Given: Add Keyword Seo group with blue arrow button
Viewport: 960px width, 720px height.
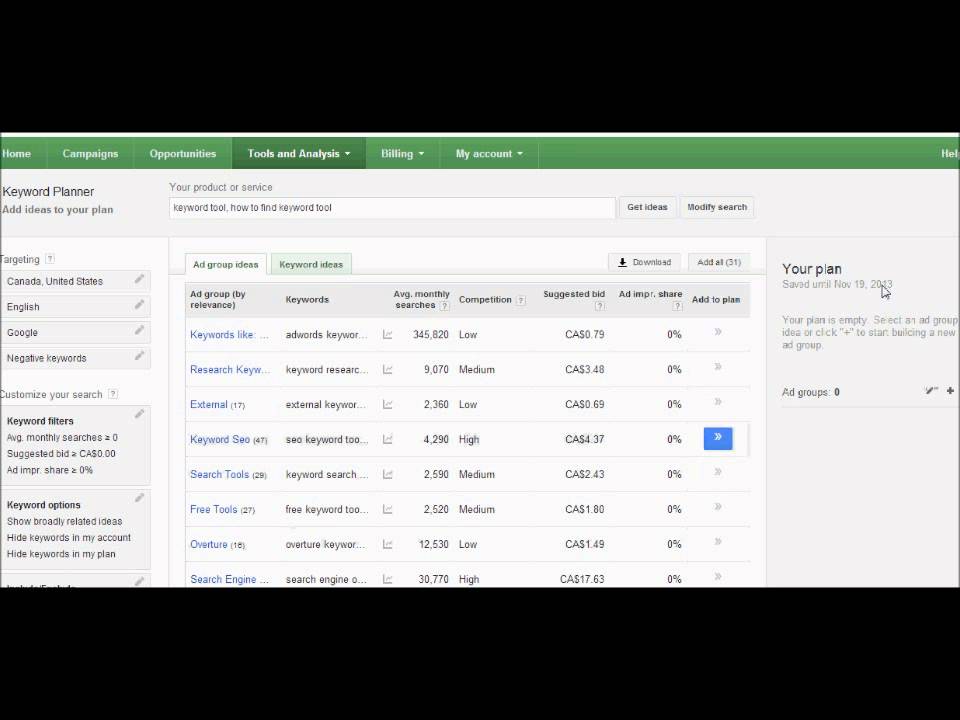Looking at the screenshot, I should coord(718,438).
